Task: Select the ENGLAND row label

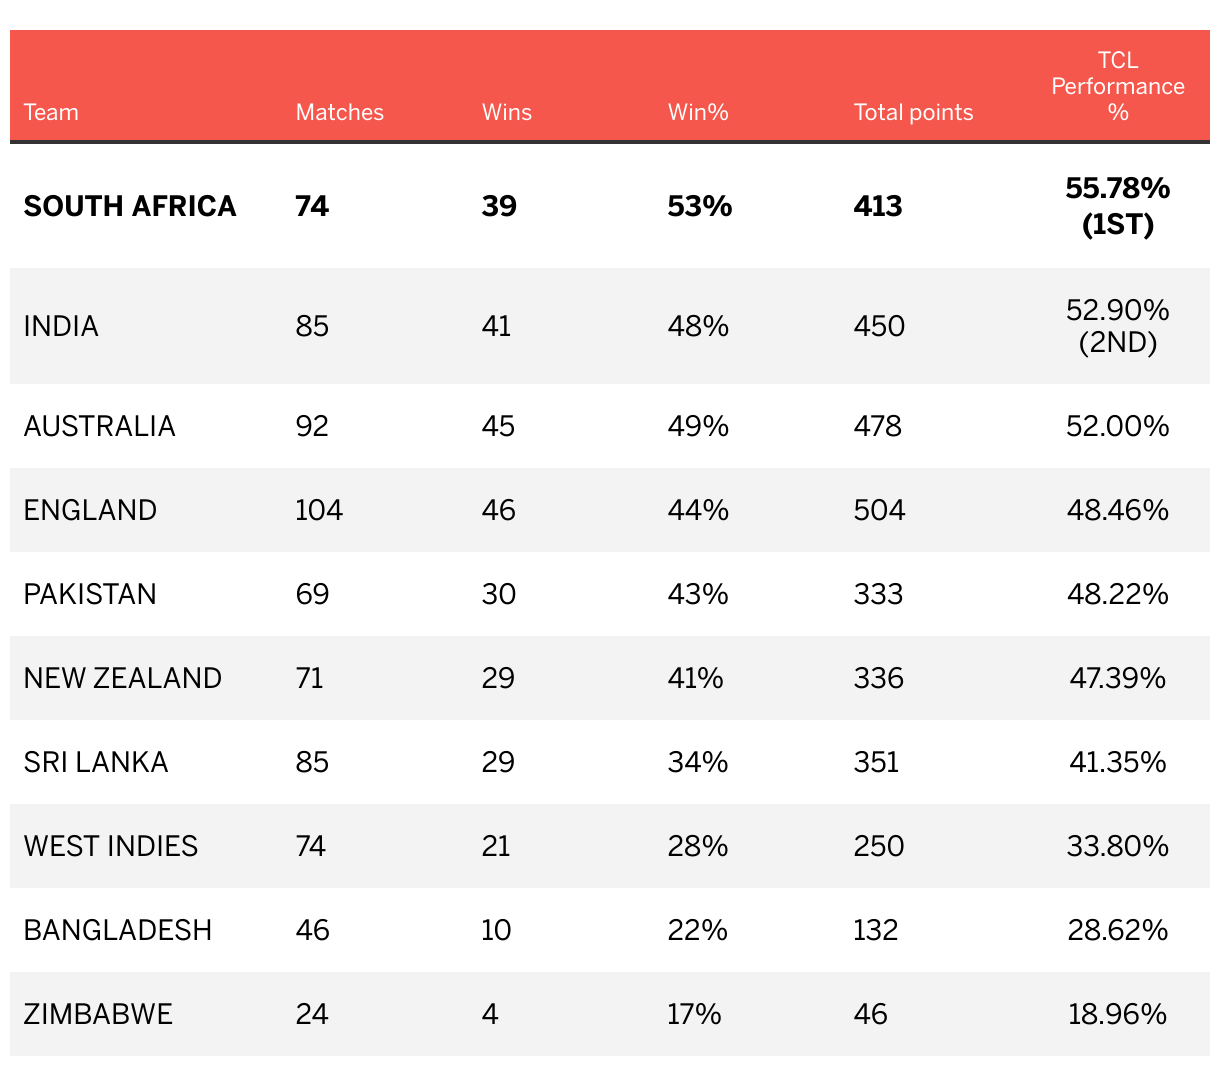Action: tap(90, 510)
